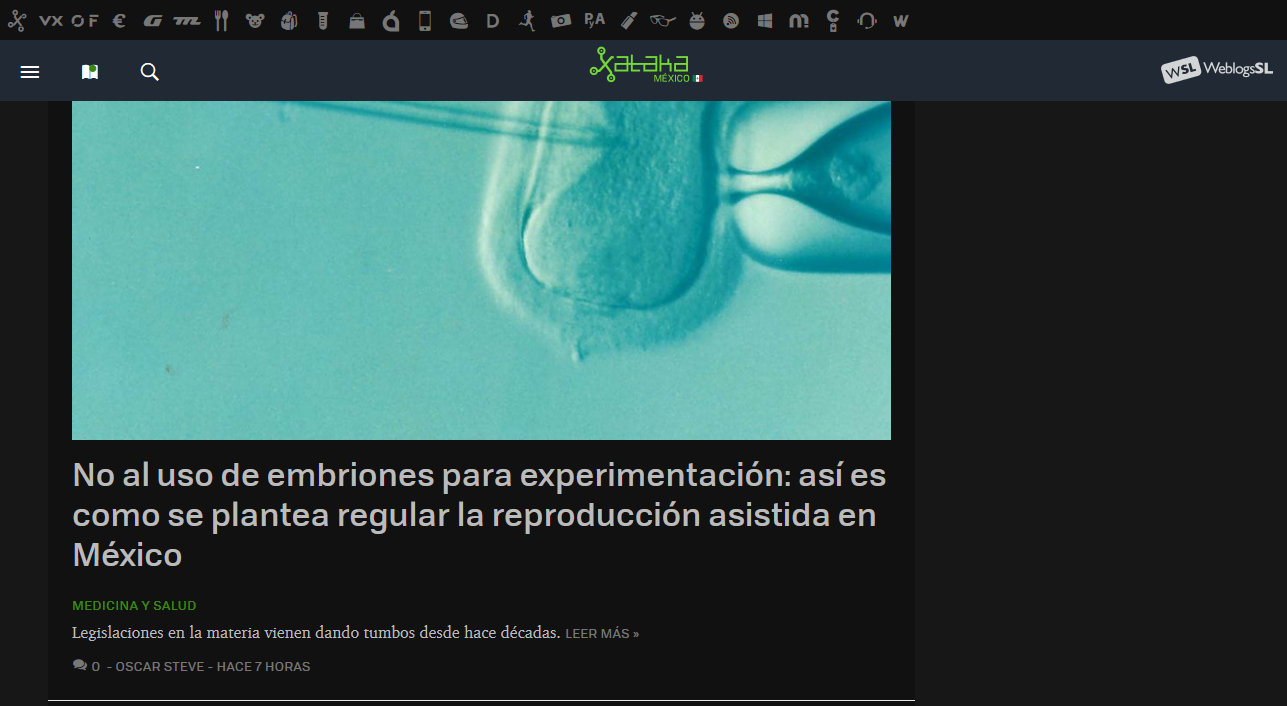Image resolution: width=1287 pixels, height=706 pixels.
Task: Select the headphones site icon
Action: 866,19
